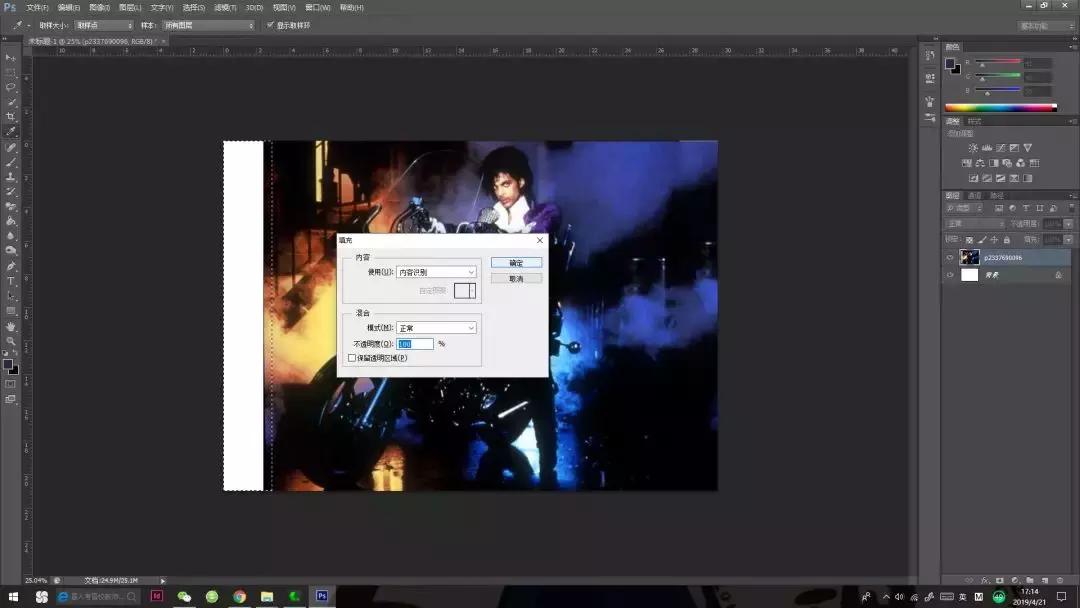The image size is (1080, 608).
Task: Choose the Type (T) tool
Action: pos(11,281)
